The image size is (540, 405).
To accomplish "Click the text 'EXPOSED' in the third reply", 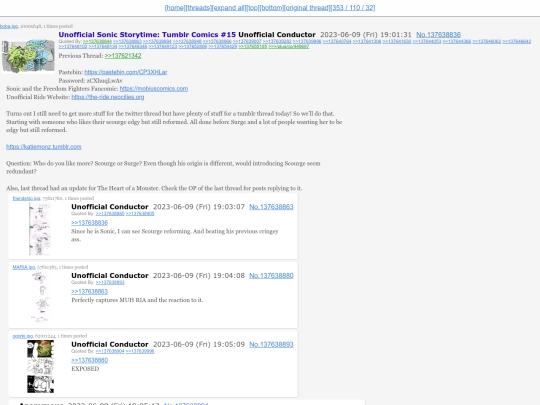I will click(85, 369).
